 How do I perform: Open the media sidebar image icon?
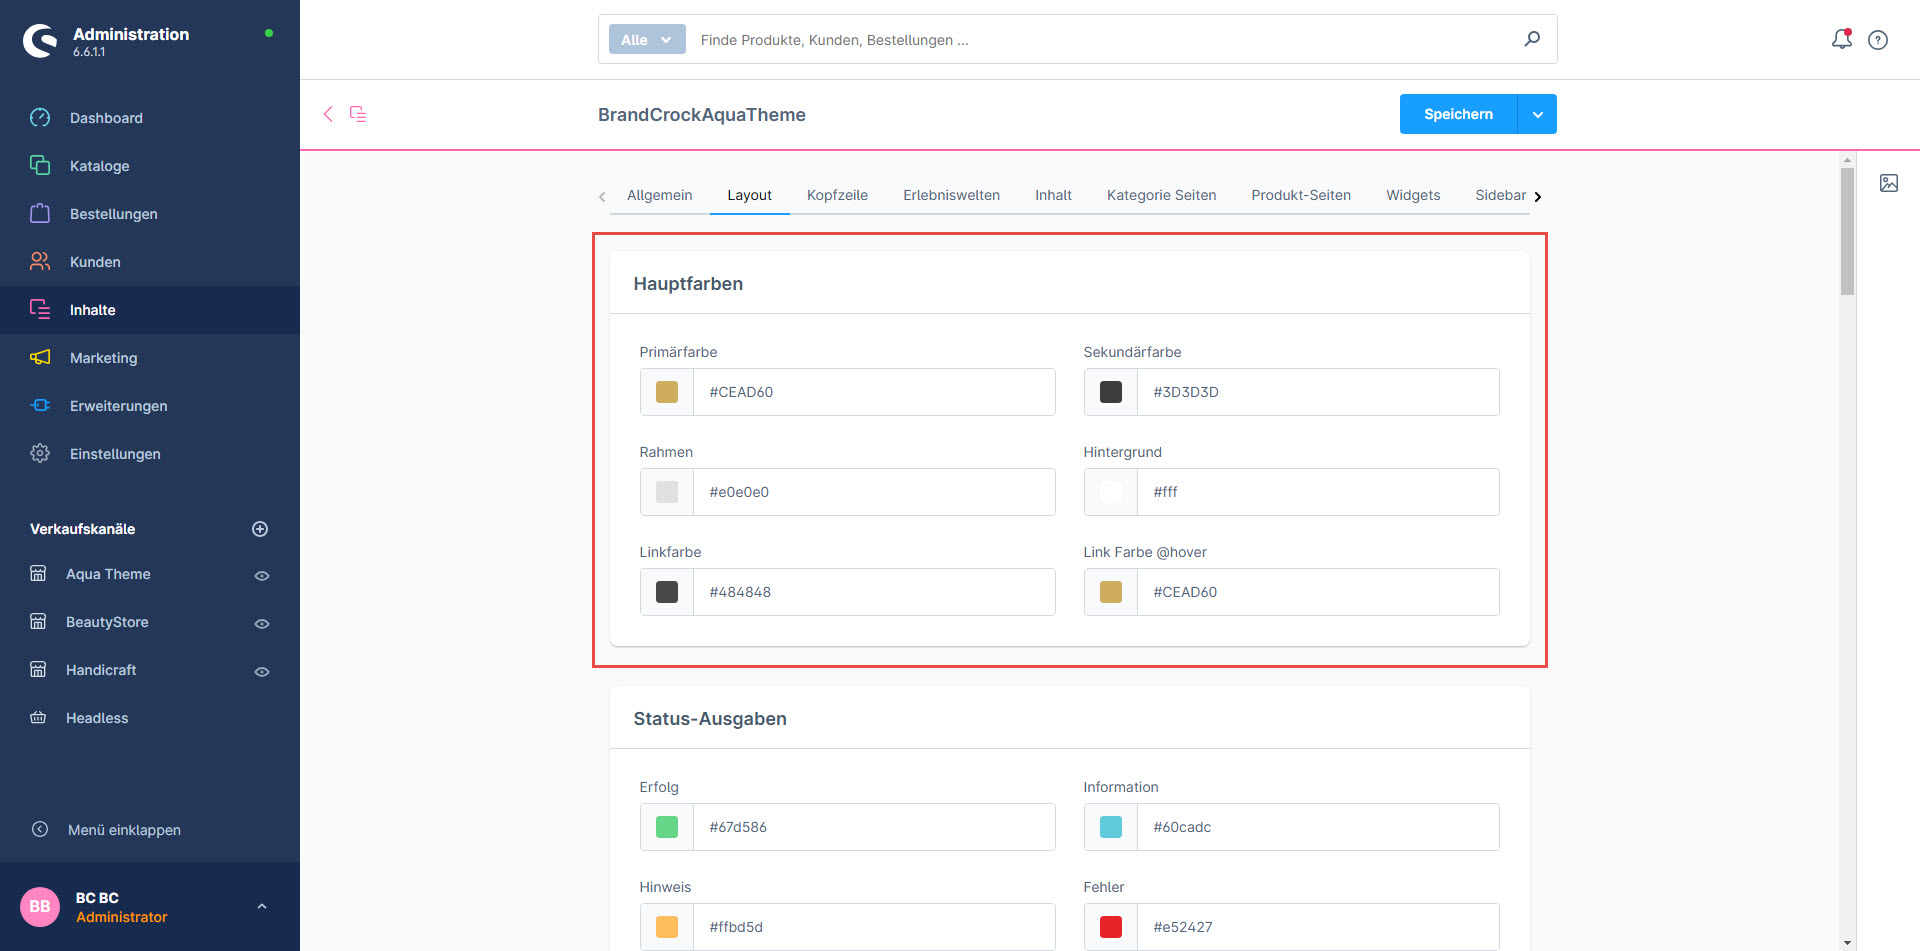click(x=1888, y=183)
